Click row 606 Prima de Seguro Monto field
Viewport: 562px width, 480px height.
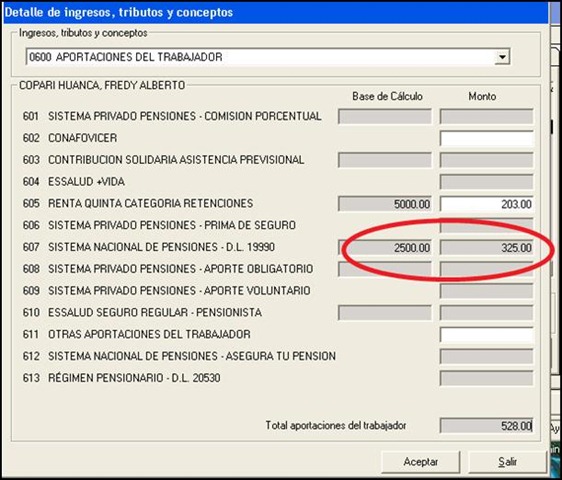(486, 226)
